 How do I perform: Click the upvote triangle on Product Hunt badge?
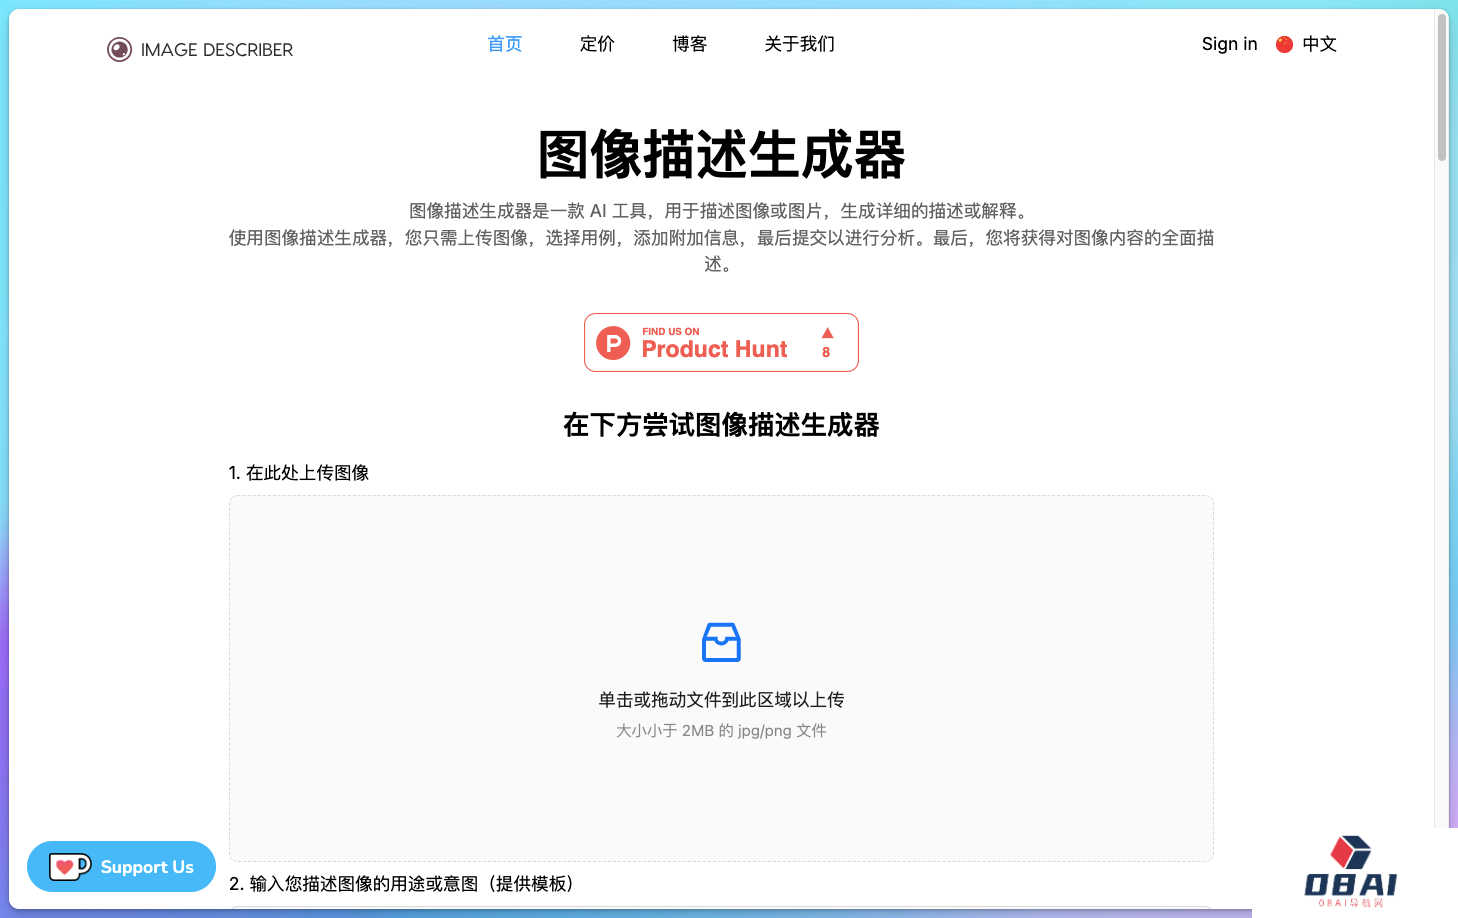coord(826,334)
